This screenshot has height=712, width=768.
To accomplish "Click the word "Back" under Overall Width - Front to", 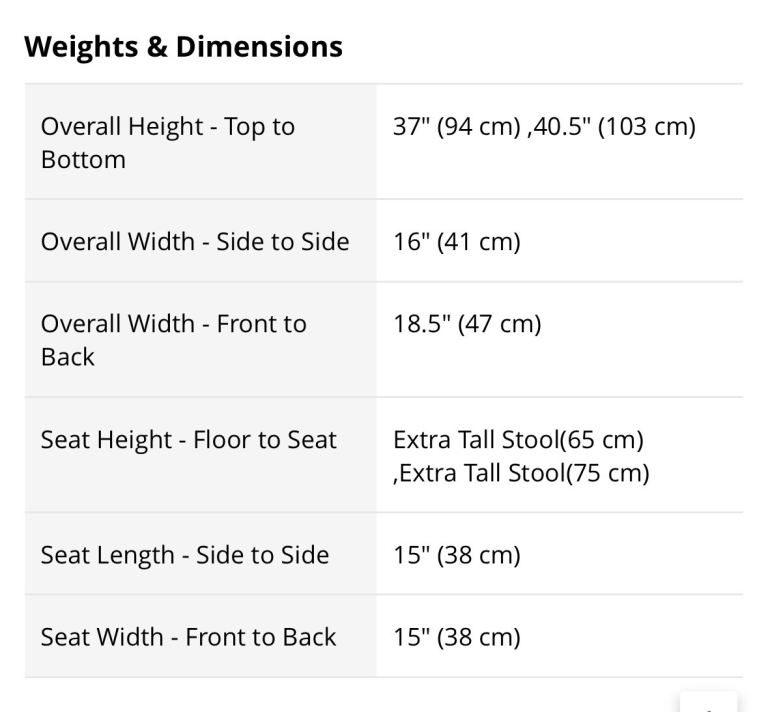I will (68, 357).
